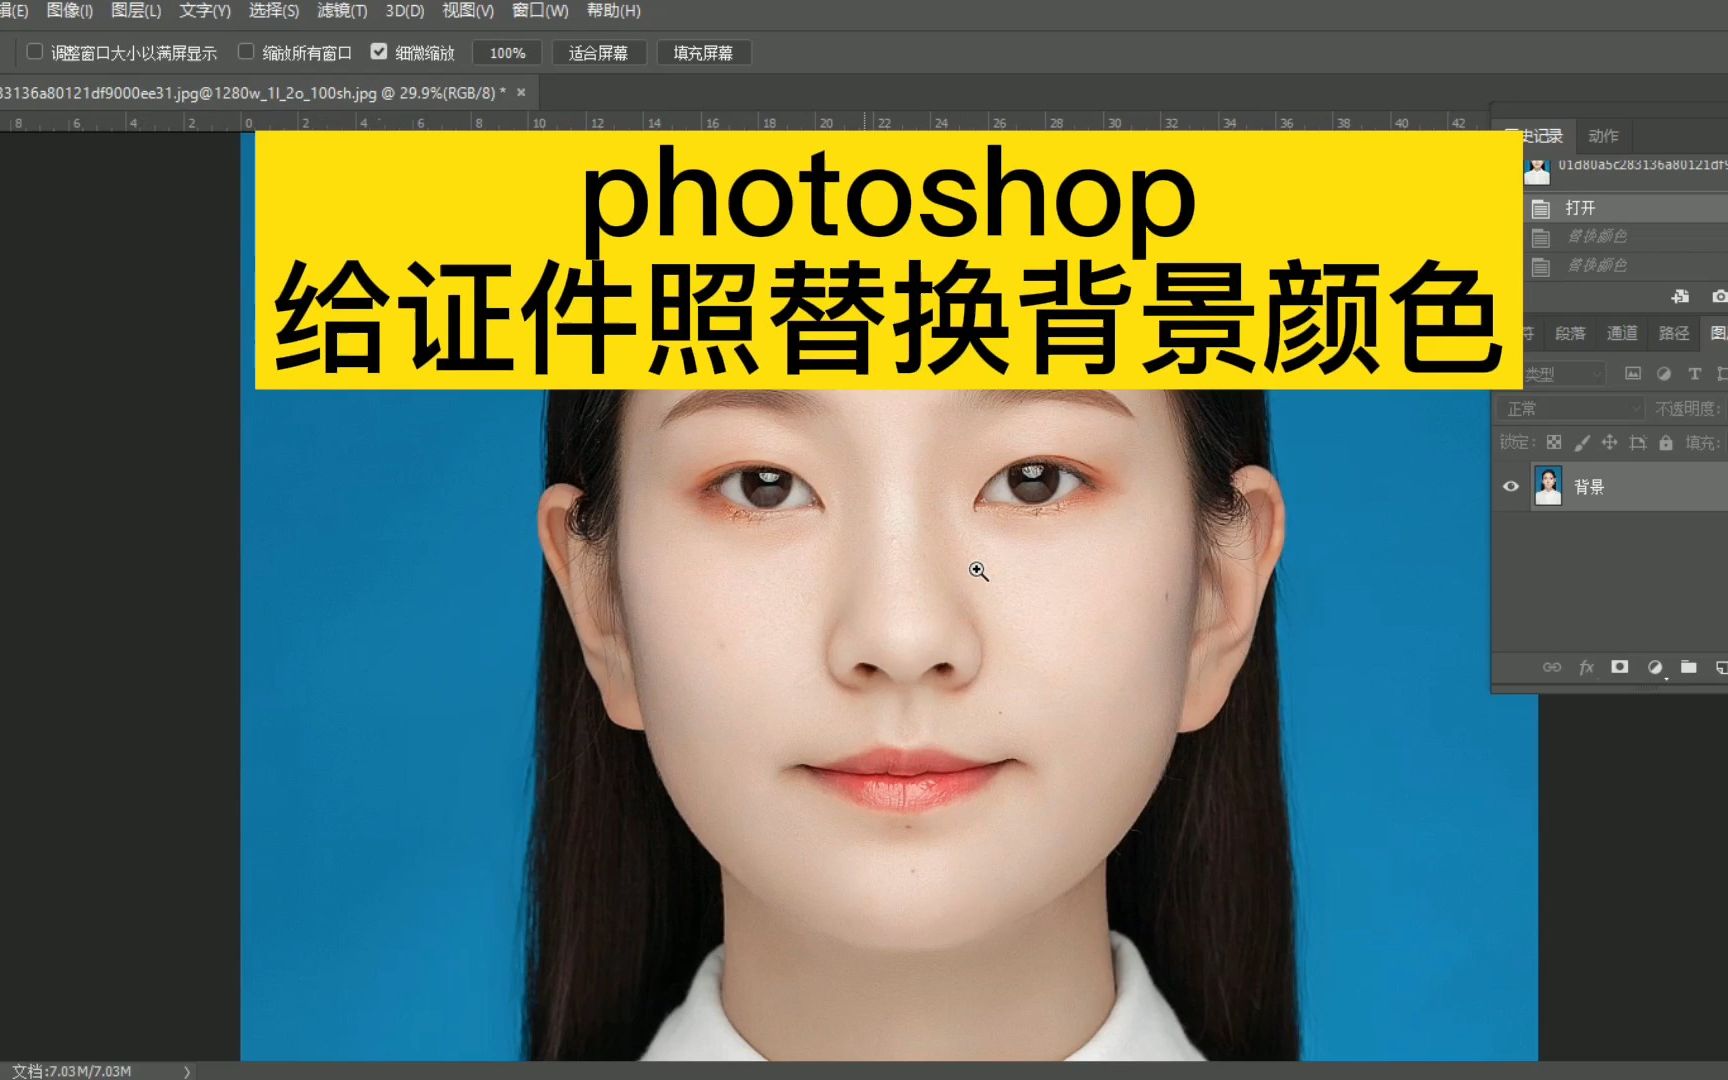Click the 适合屏幕 button
Screen dimensions: 1728x1080
[599, 52]
